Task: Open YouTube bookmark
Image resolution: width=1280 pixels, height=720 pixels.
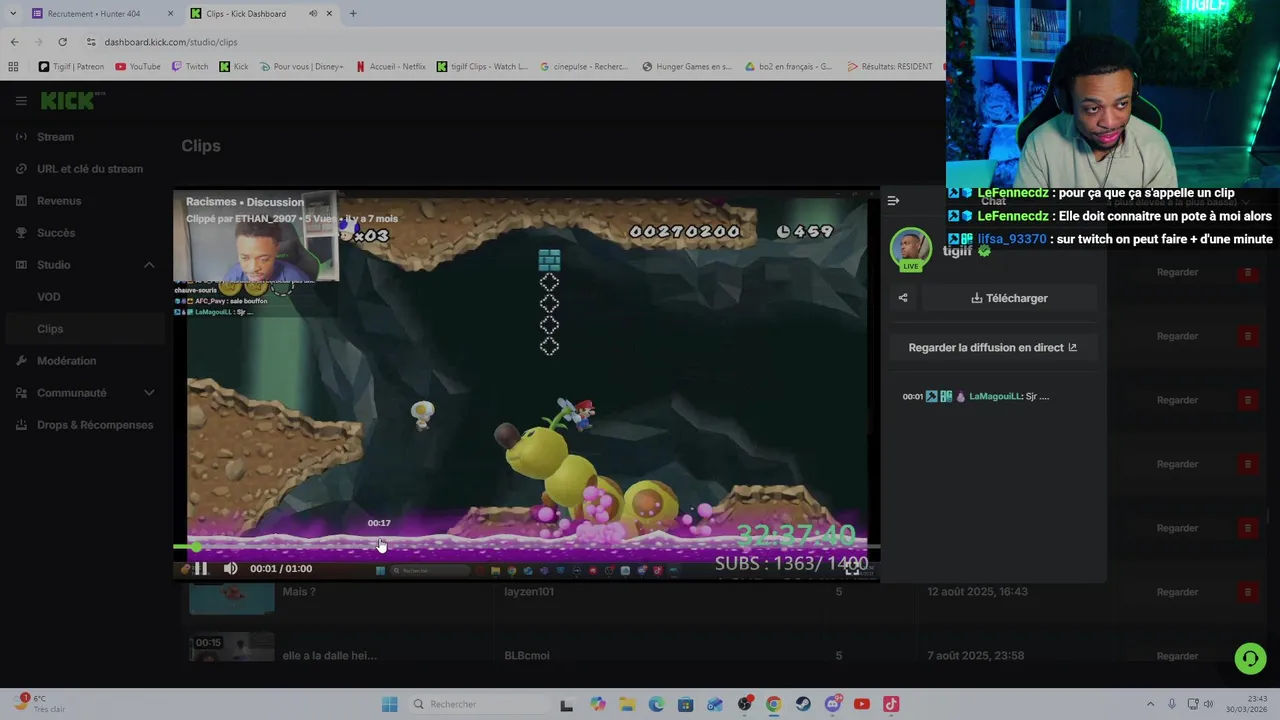Action: (138, 67)
